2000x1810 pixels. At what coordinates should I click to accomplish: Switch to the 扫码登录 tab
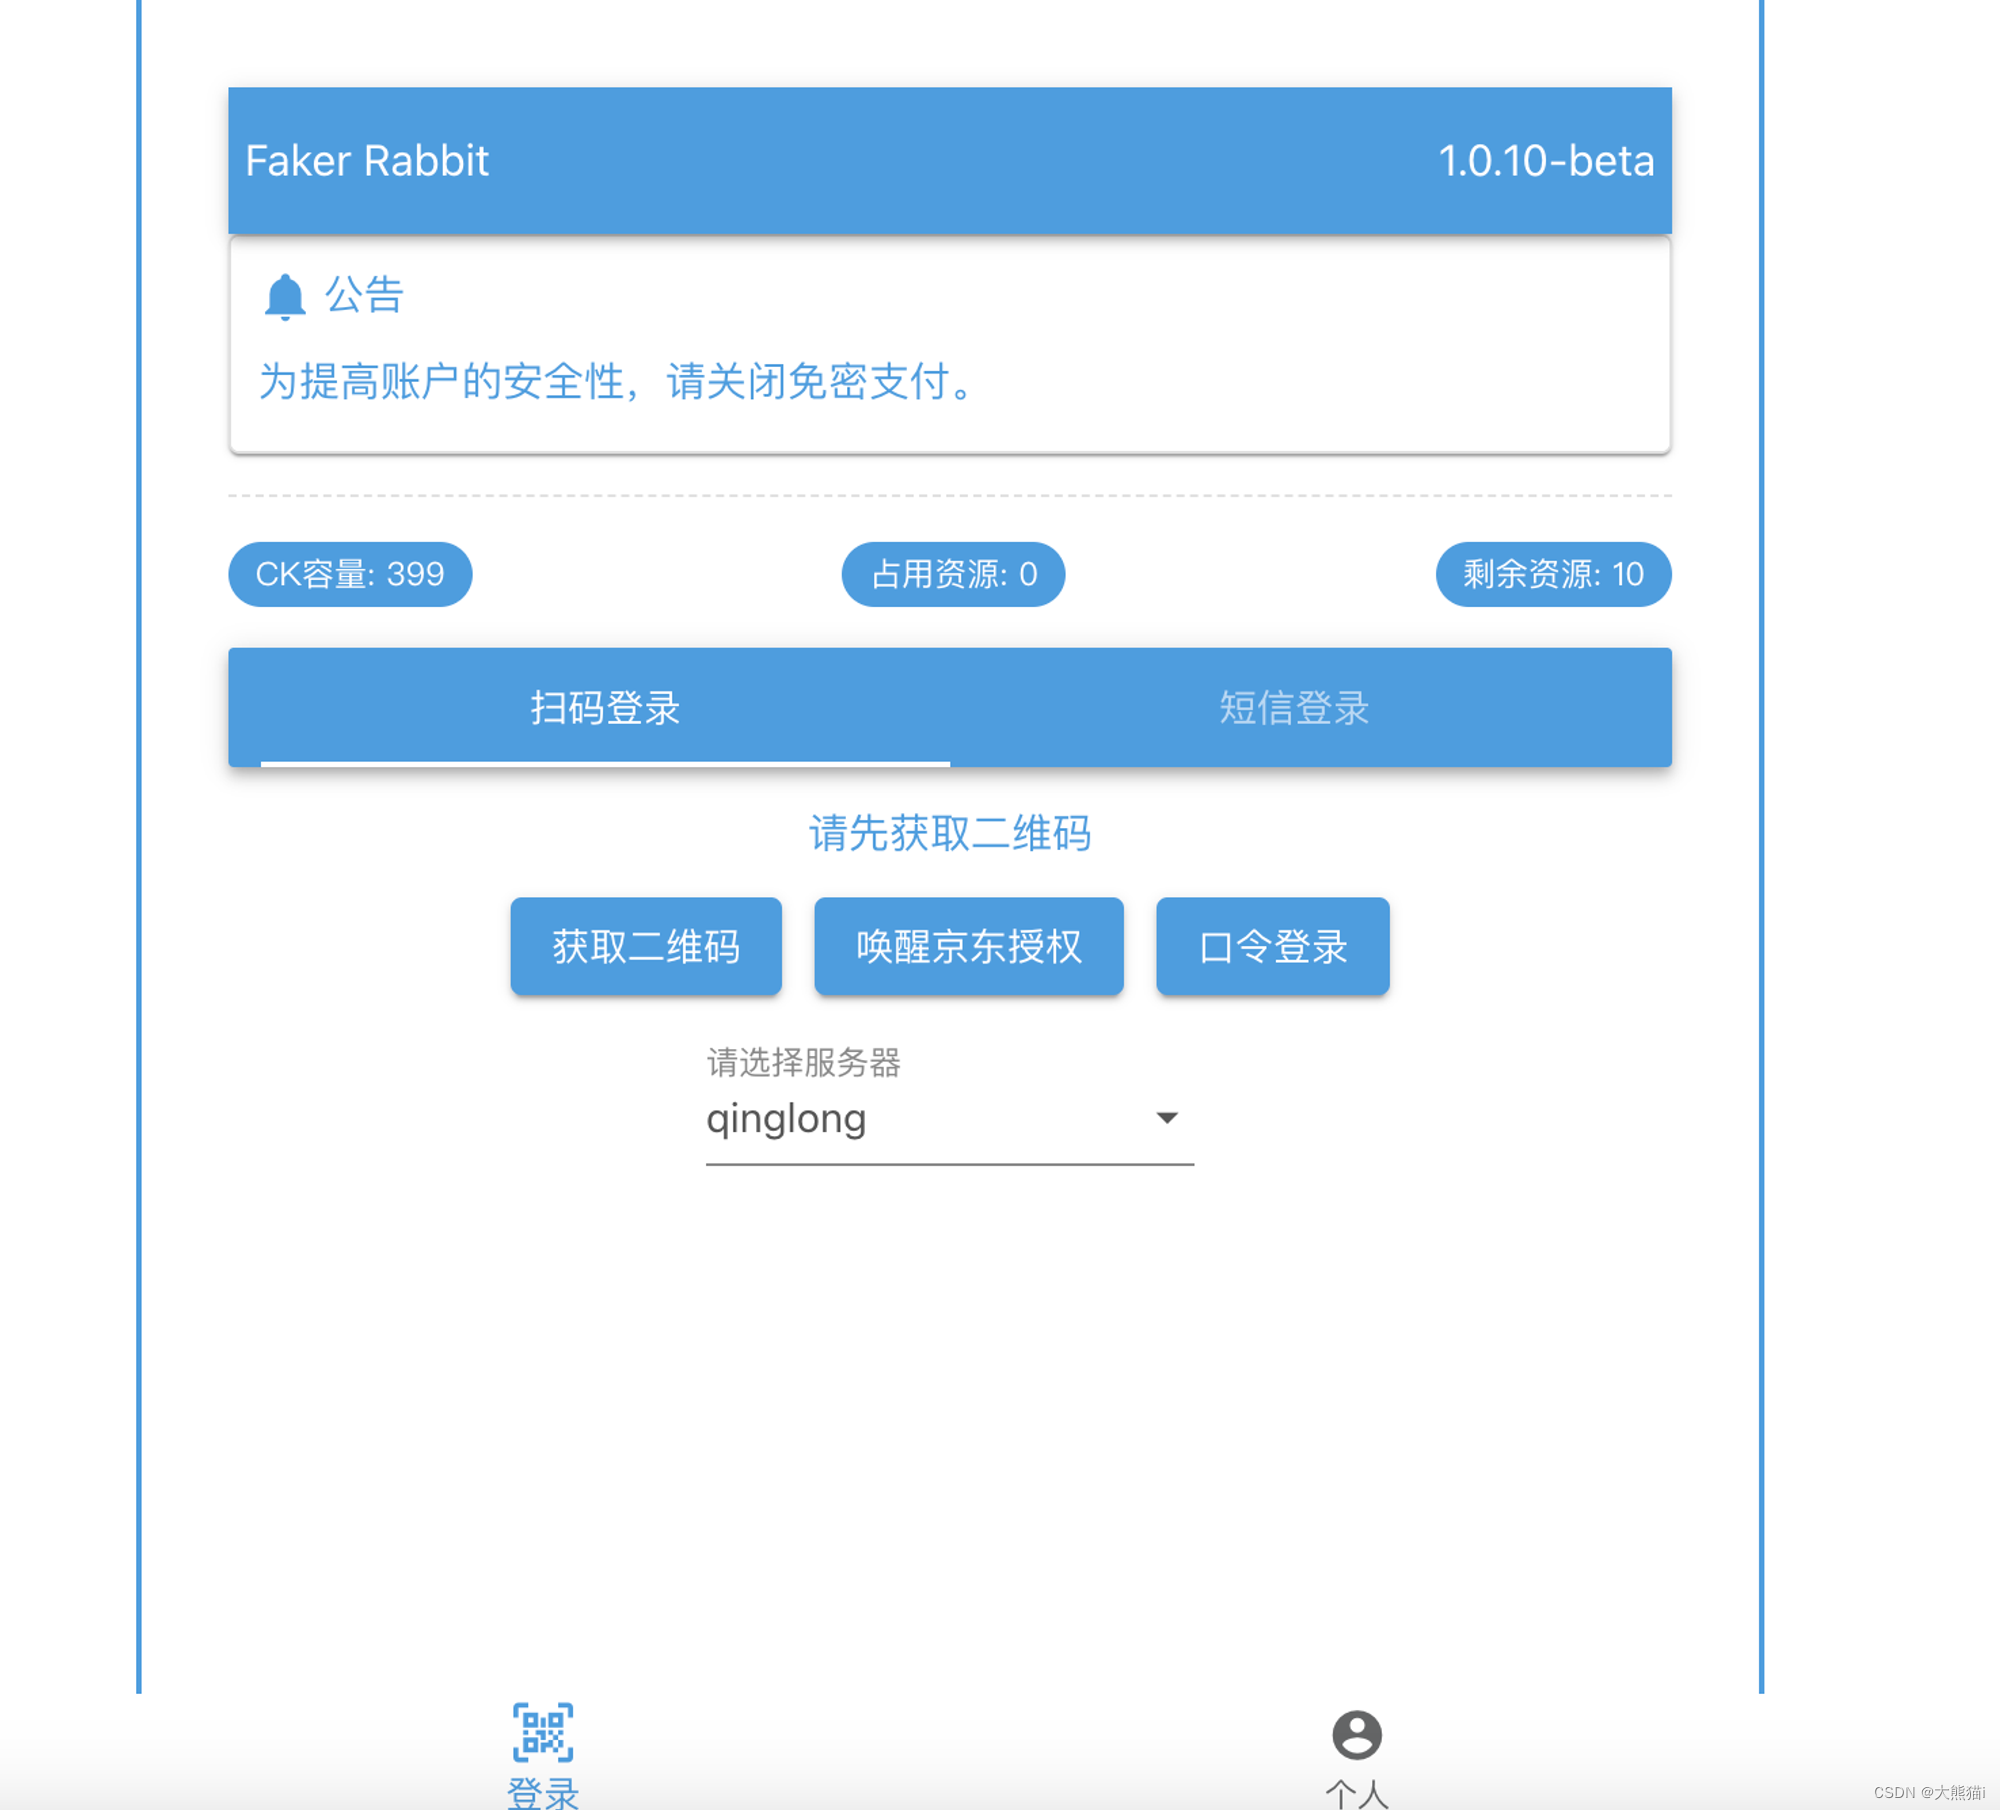pos(604,708)
